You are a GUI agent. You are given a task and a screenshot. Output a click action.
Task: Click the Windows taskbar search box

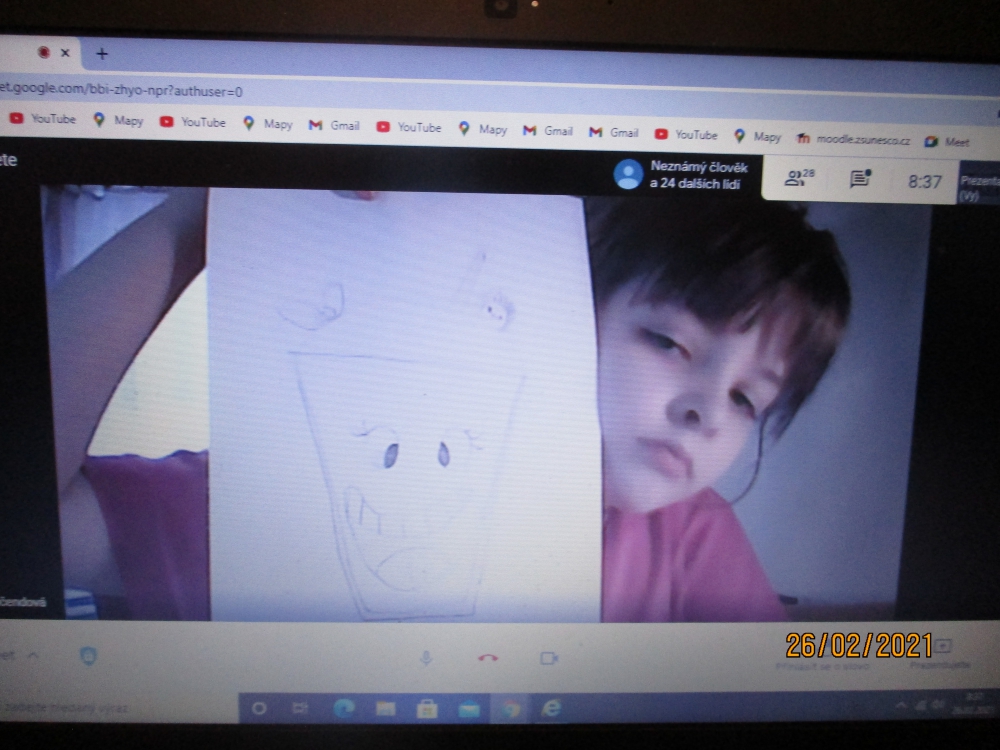coord(118,708)
